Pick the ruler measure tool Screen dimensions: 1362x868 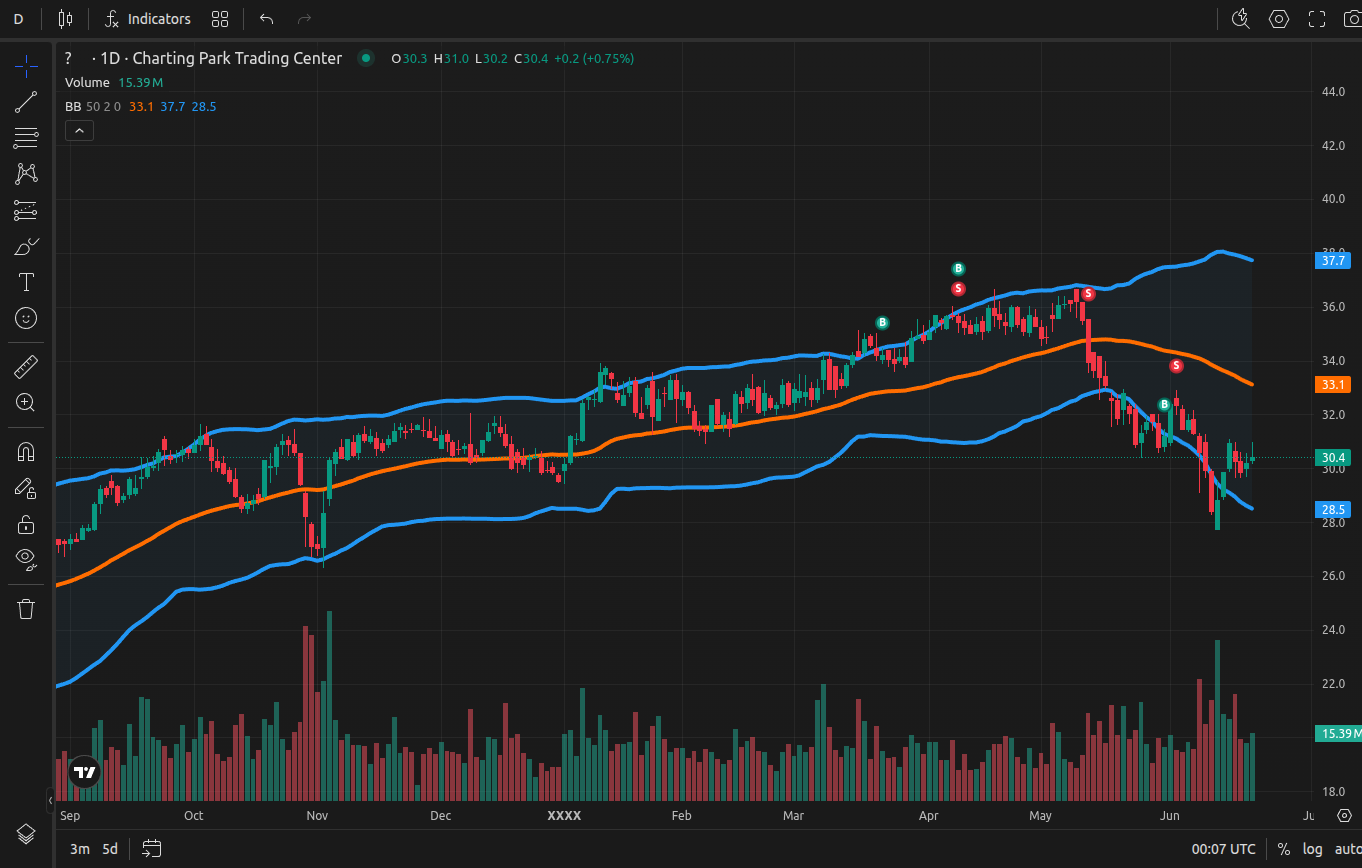(x=26, y=367)
